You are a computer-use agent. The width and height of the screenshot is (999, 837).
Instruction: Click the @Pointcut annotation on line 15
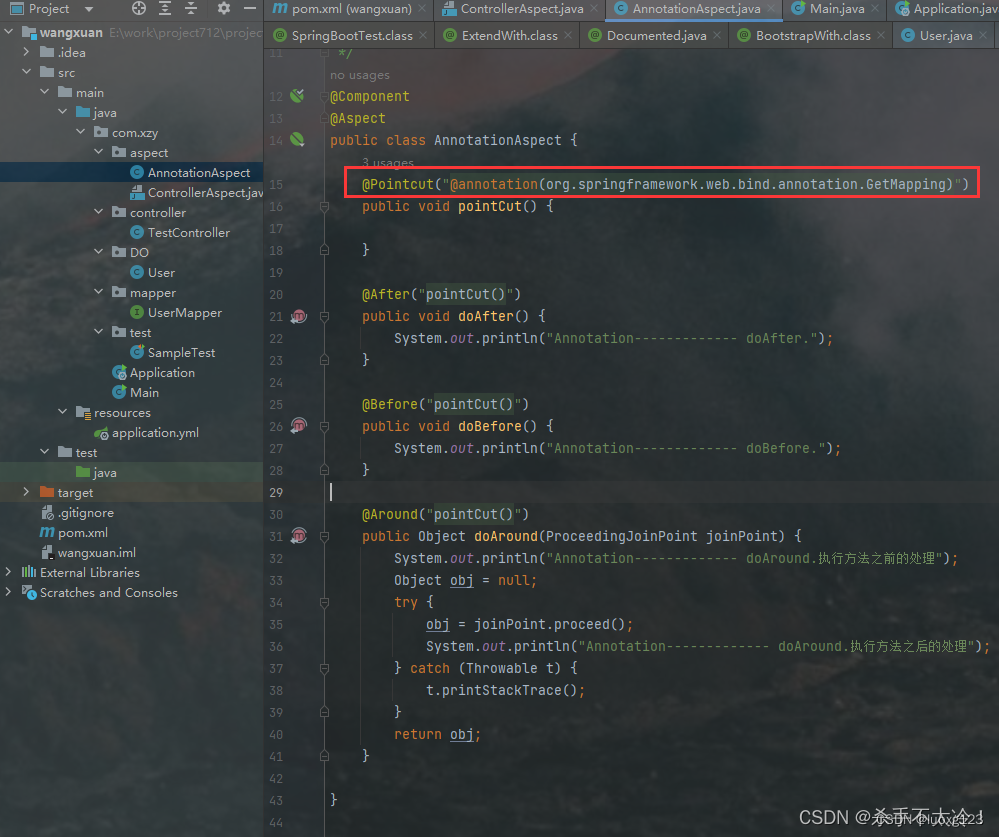coord(398,184)
